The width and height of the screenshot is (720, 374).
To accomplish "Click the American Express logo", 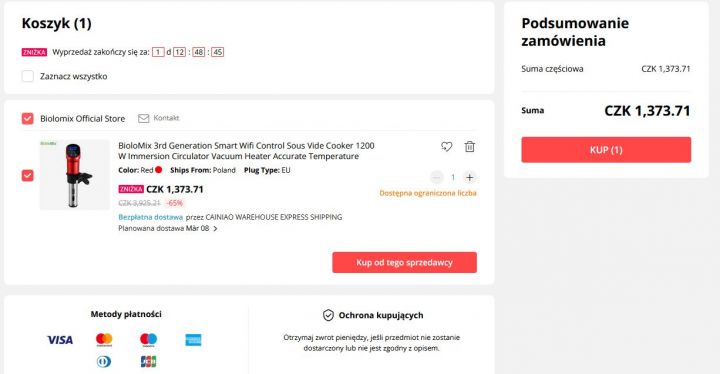I will click(x=193, y=340).
